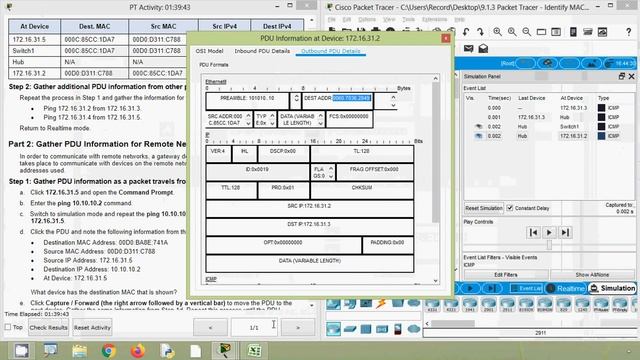This screenshot has width=640, height=360.
Task: Expand the PREAMBLE field stepper arrows
Action: click(296, 98)
